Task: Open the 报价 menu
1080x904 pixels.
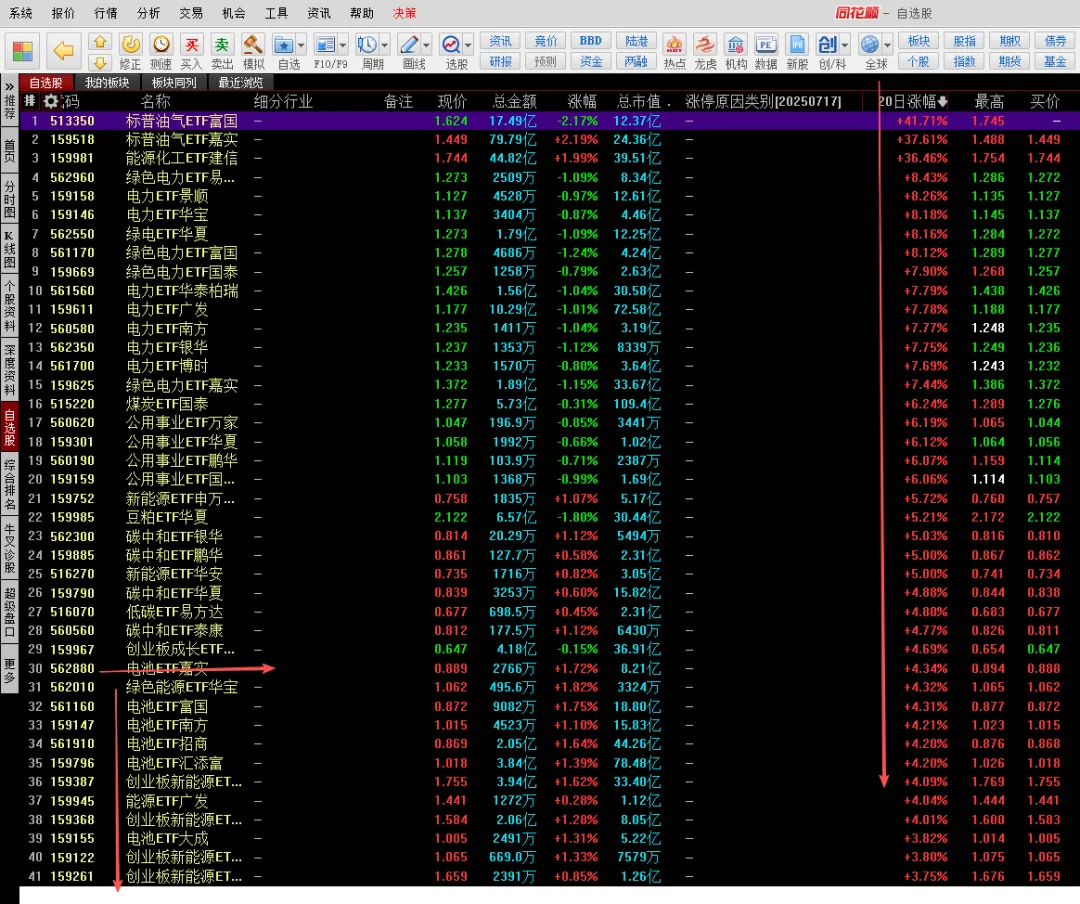Action: pos(63,13)
